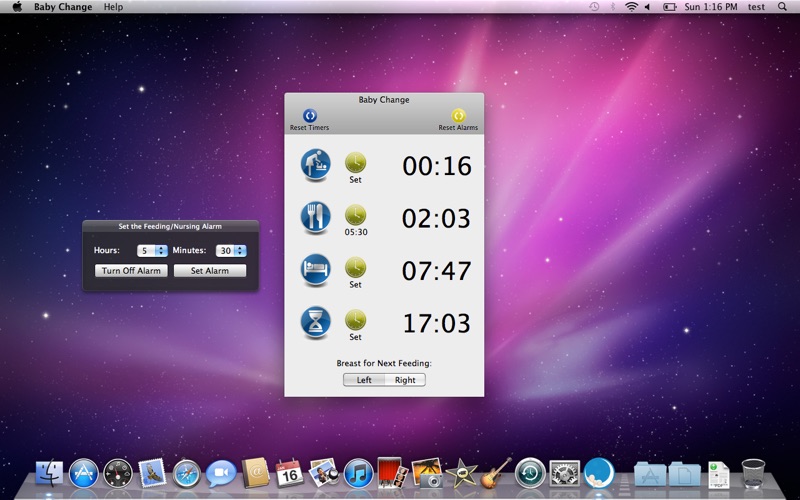Click the hourglass timer icon
The image size is (800, 500).
click(316, 322)
